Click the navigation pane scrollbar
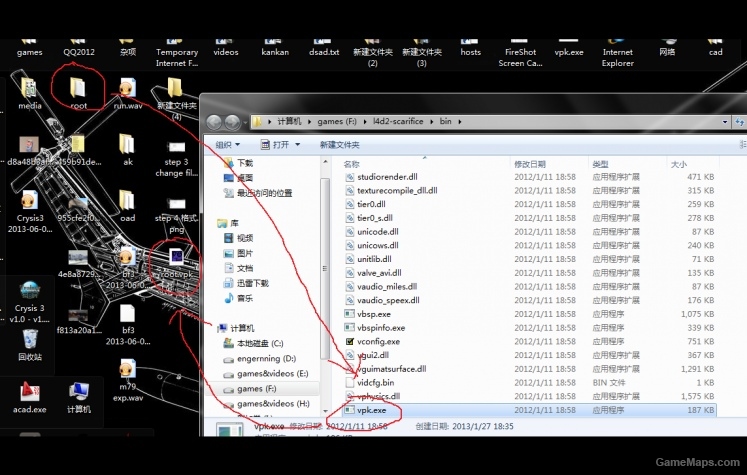The width and height of the screenshot is (747, 475). tap(325, 268)
